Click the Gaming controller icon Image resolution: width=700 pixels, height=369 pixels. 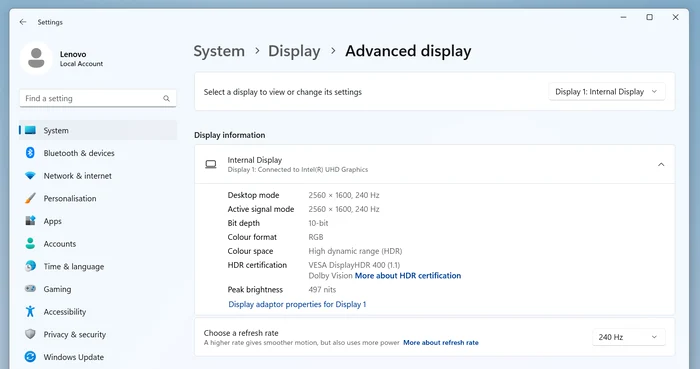click(x=30, y=289)
